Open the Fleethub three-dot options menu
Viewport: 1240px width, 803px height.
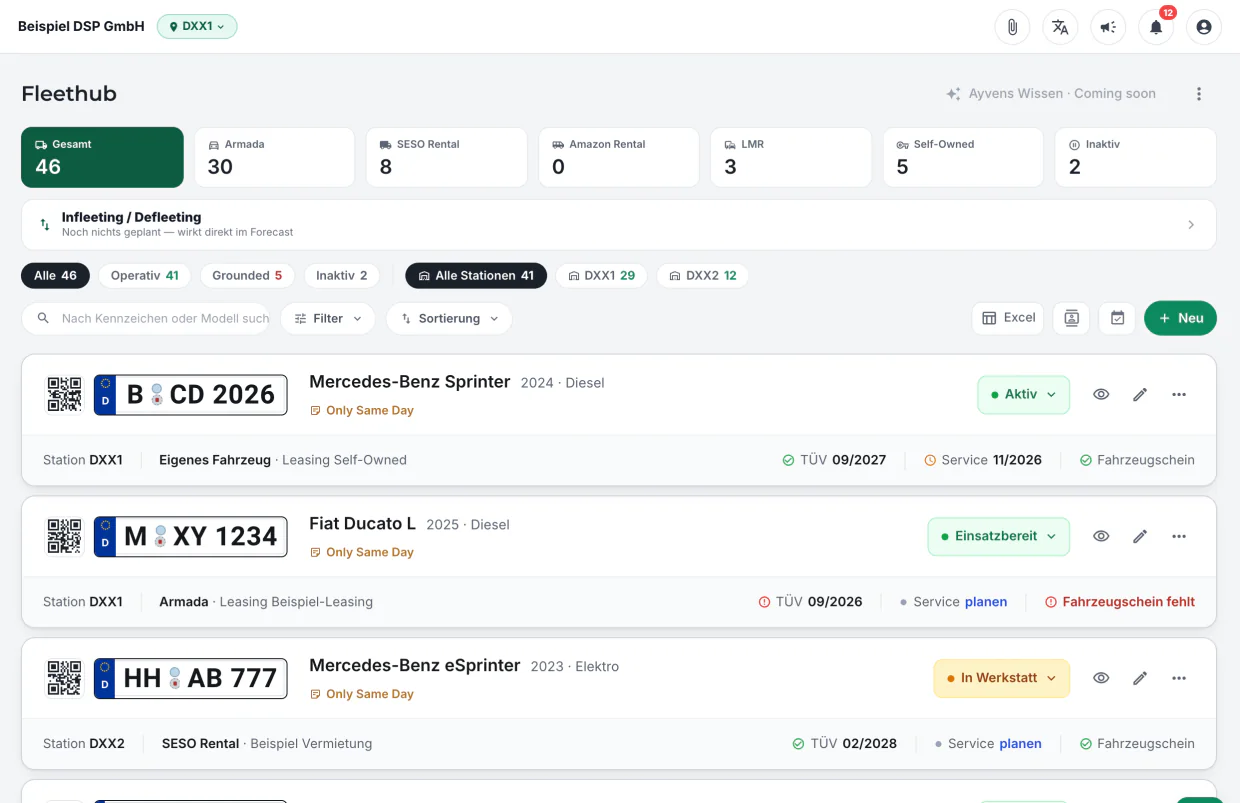point(1199,94)
